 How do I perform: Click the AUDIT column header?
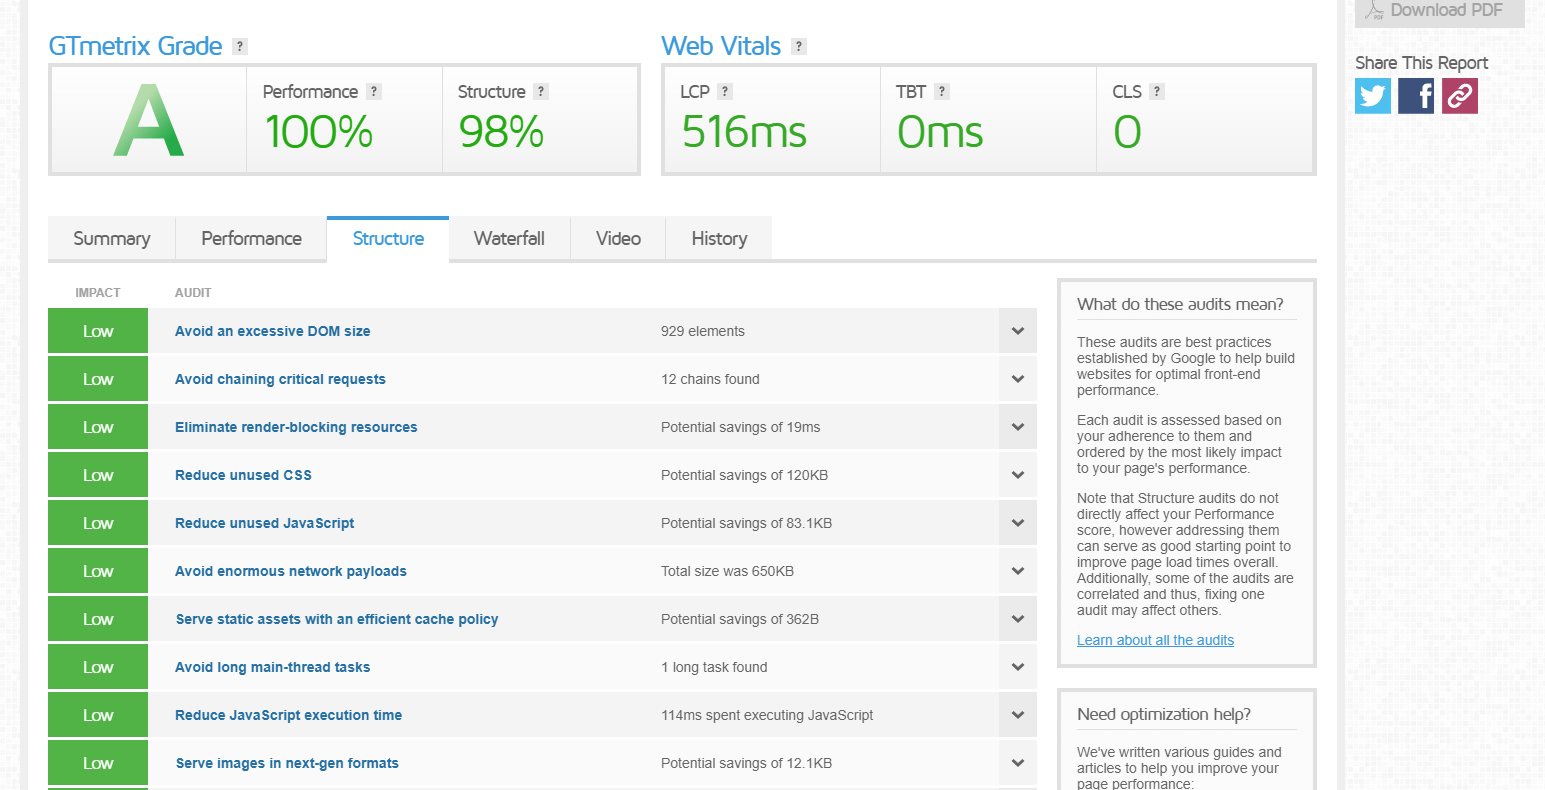[x=193, y=293]
